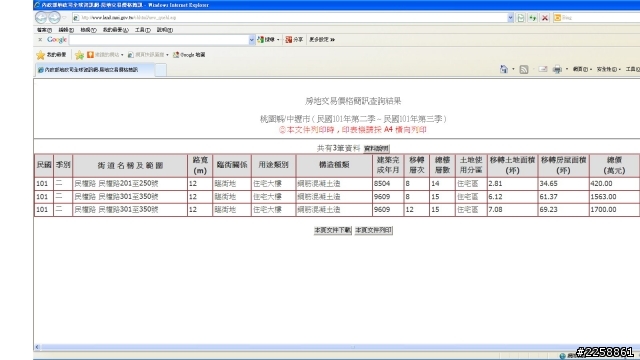Open 我的最愛 favorites star button

coord(51,55)
